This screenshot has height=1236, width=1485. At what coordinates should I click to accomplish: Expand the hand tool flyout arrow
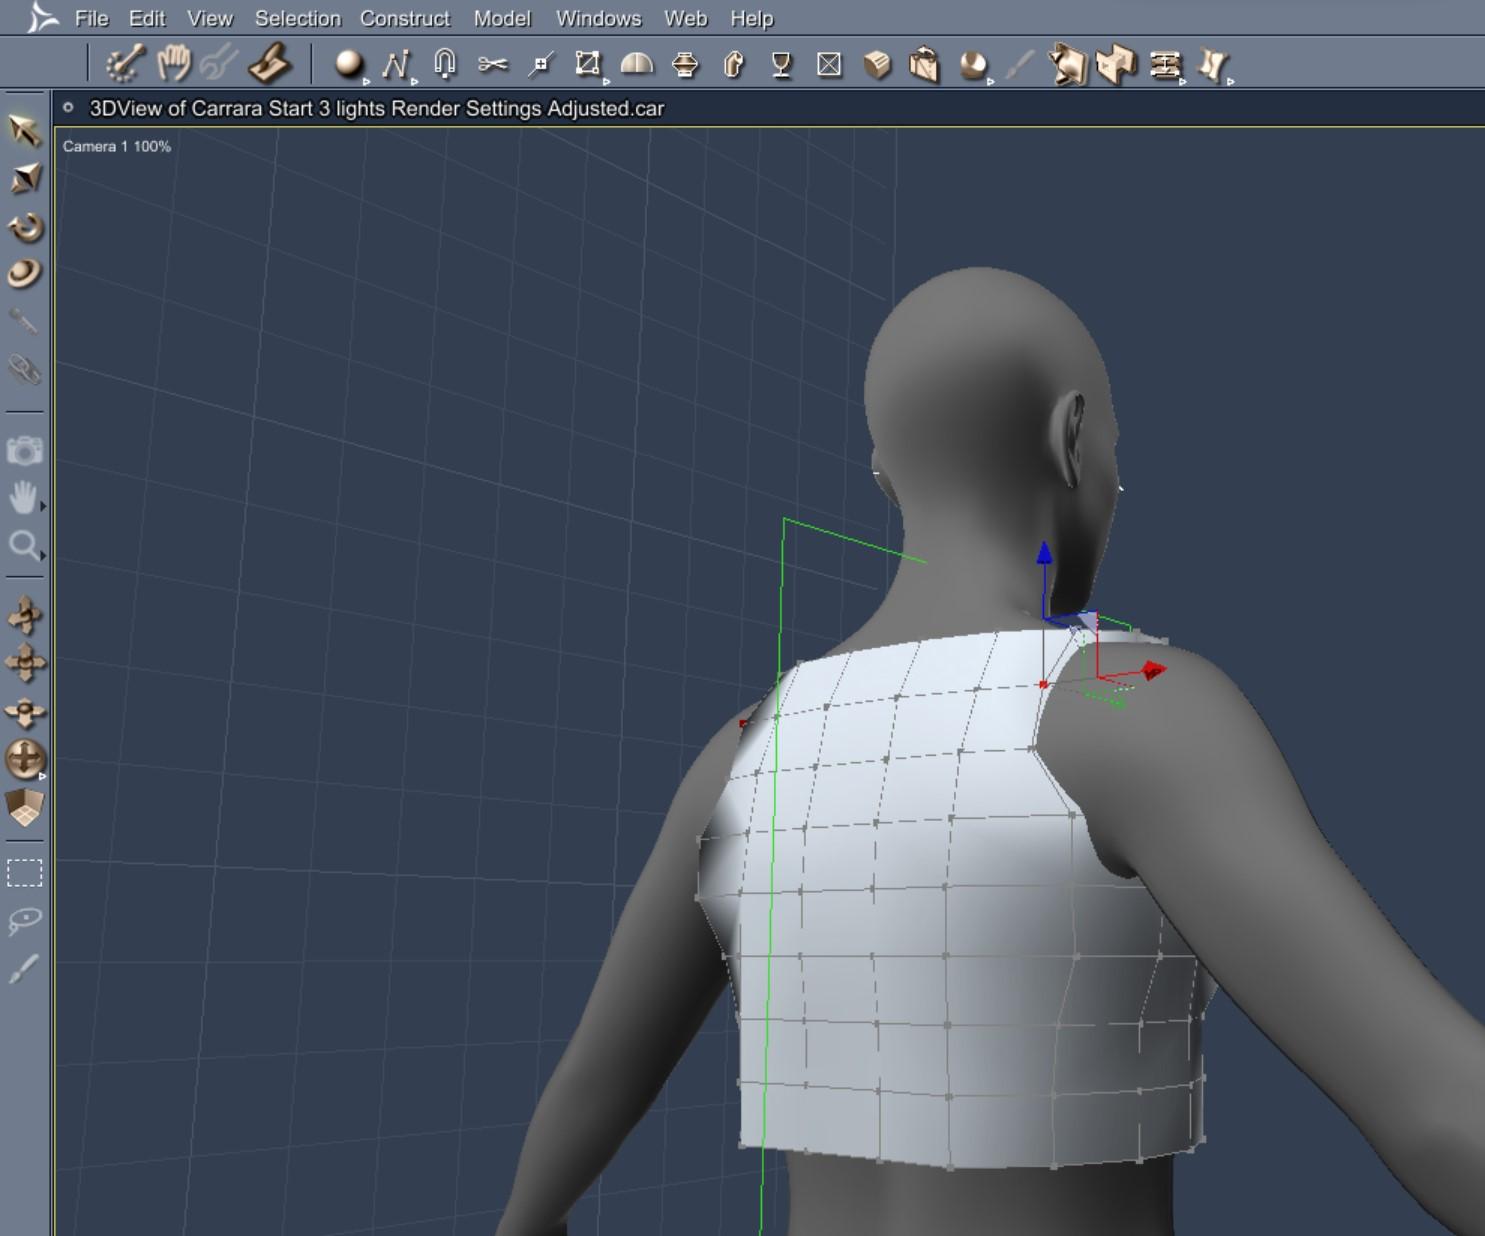(x=43, y=507)
